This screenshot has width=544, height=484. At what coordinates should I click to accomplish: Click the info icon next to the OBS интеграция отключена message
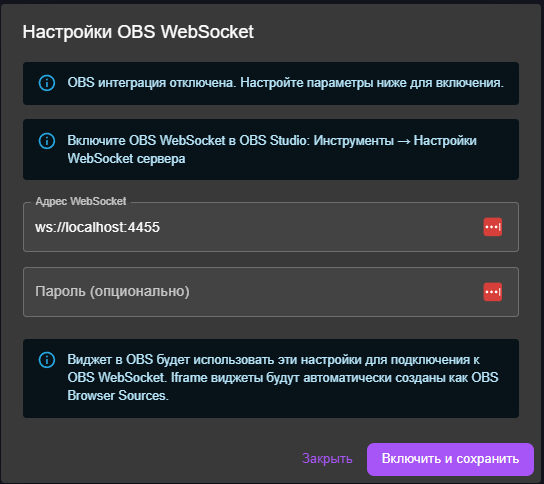click(47, 83)
